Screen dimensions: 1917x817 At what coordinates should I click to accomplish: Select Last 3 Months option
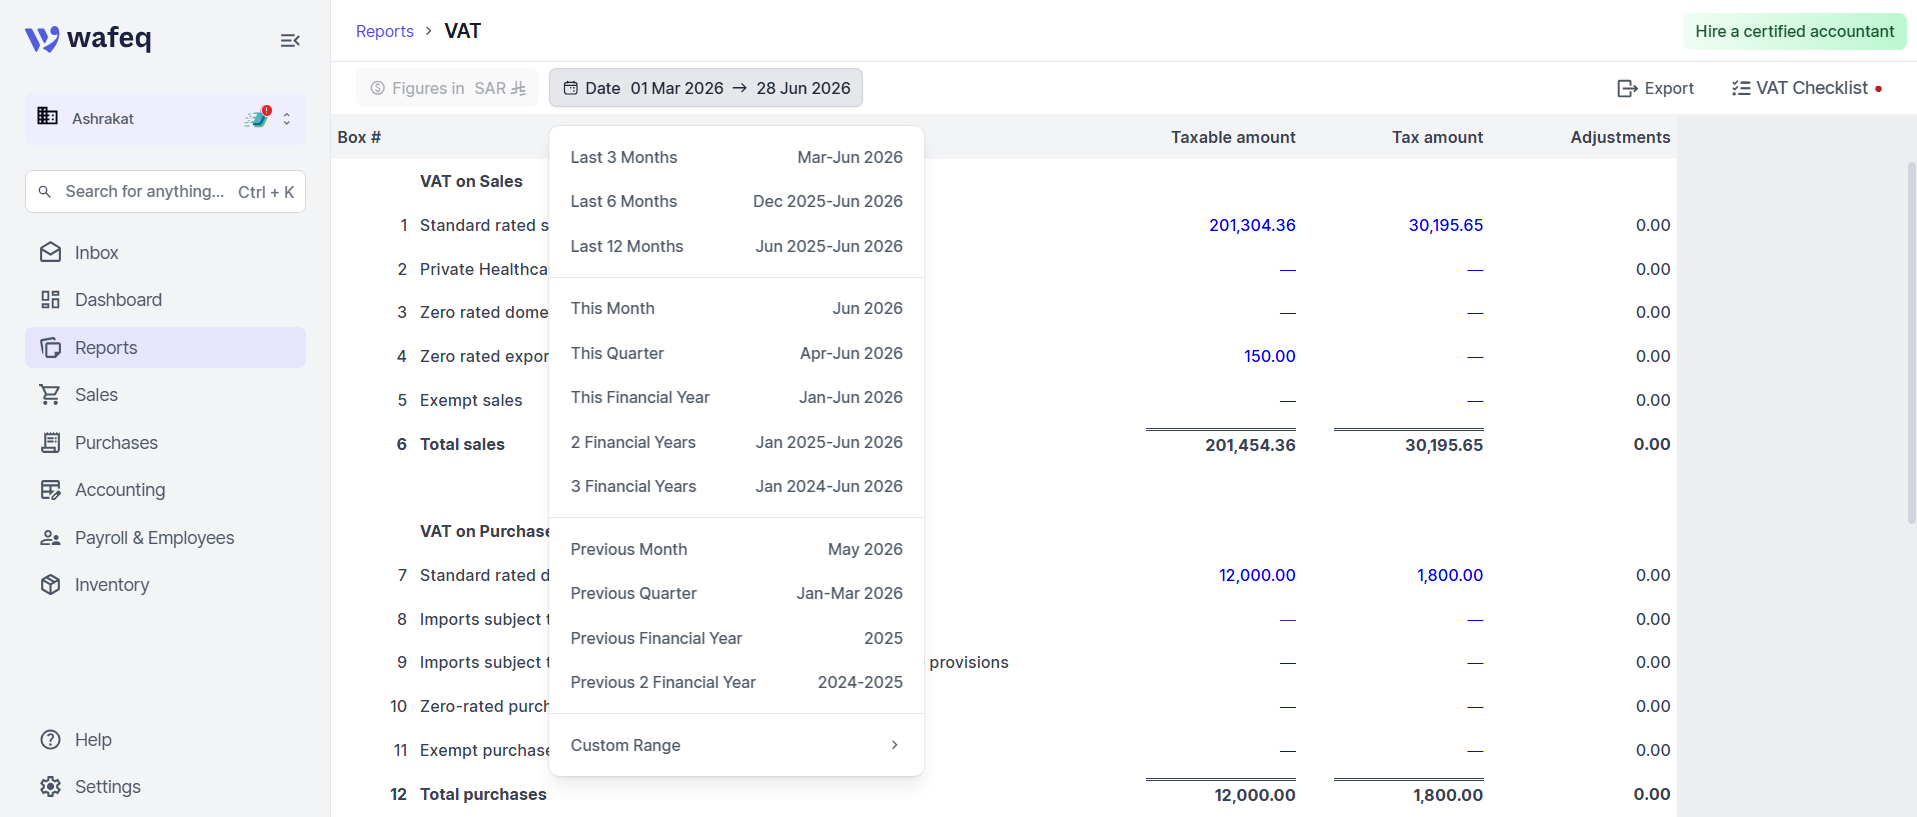point(737,157)
